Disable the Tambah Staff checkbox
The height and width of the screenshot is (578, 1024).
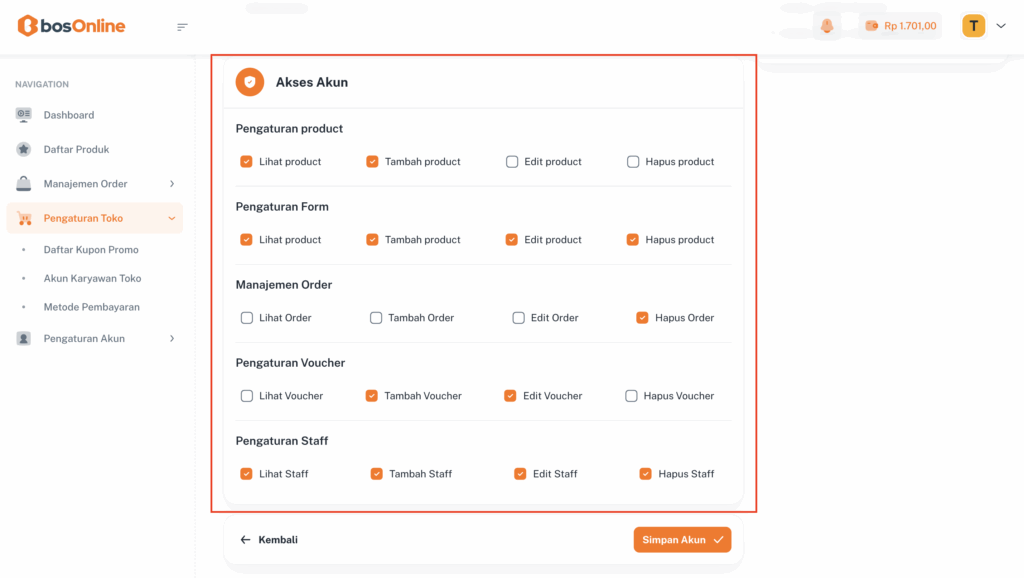(x=377, y=474)
